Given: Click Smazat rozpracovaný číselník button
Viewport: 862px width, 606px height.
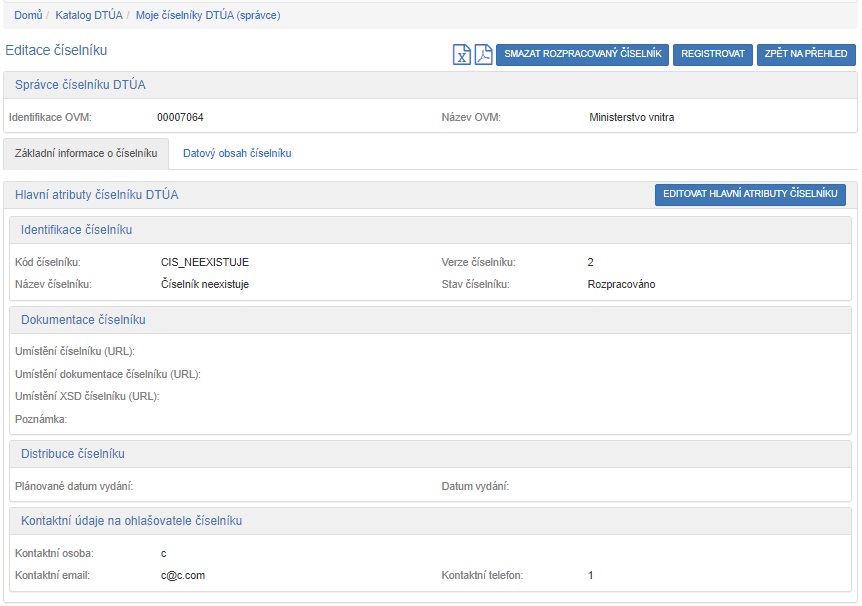Looking at the screenshot, I should (582, 54).
